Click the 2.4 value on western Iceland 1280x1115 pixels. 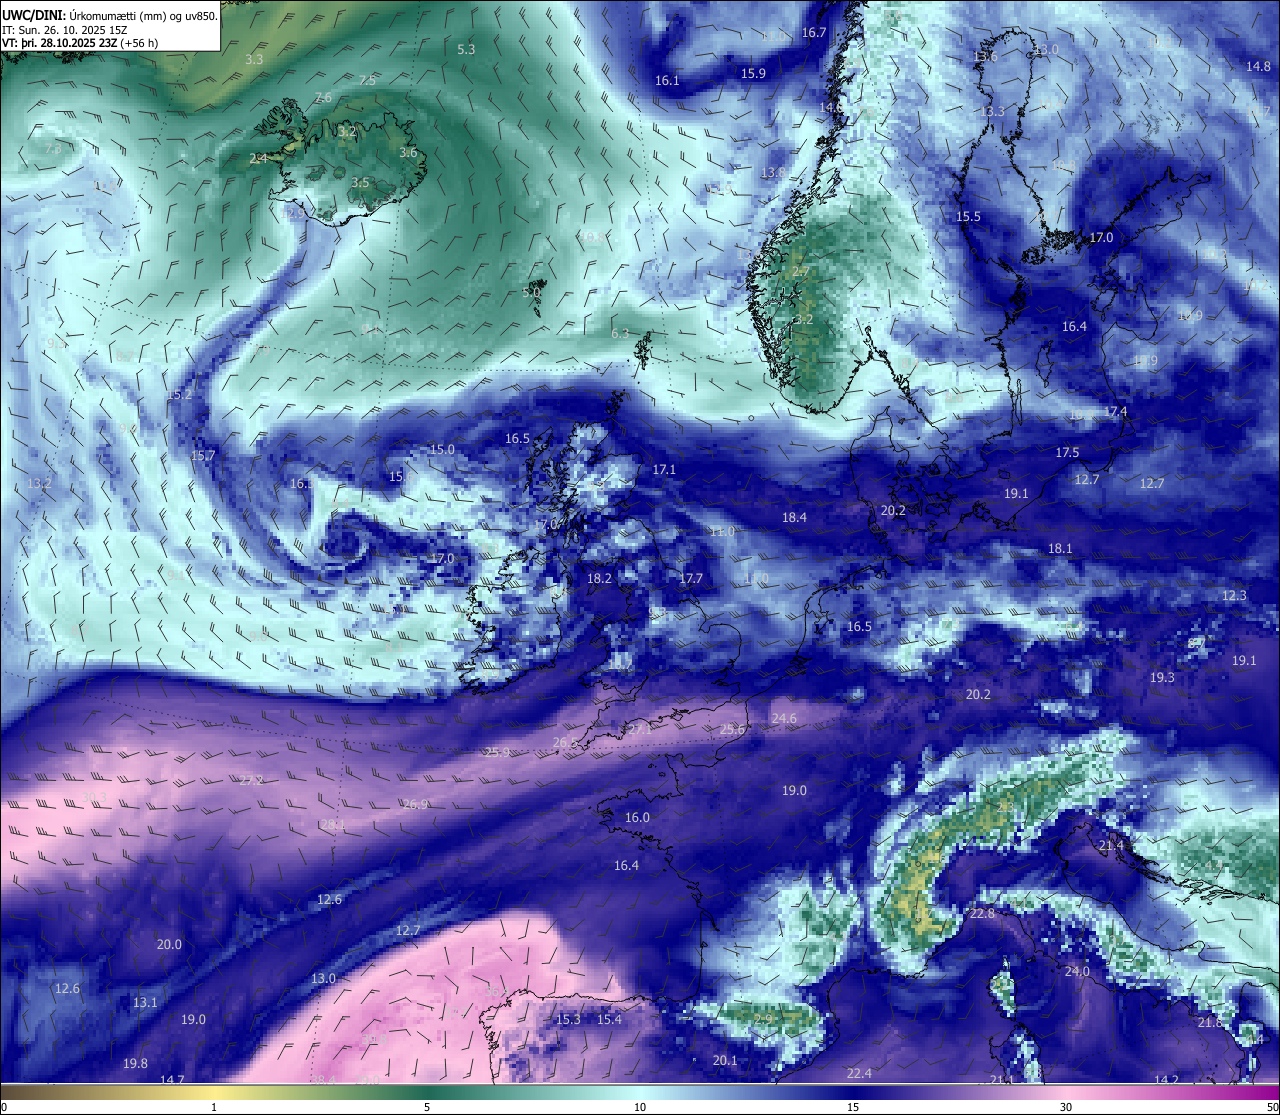tap(258, 158)
